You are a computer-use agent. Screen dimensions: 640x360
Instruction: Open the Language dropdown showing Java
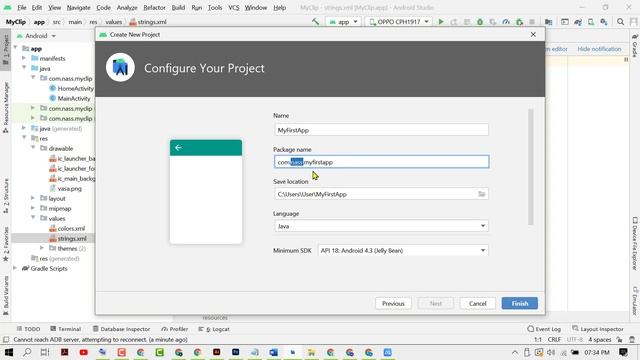pyautogui.click(x=381, y=226)
